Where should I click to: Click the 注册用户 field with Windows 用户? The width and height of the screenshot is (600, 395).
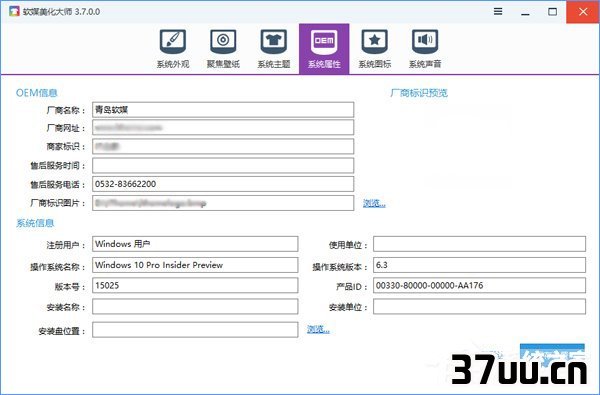pyautogui.click(x=195, y=244)
